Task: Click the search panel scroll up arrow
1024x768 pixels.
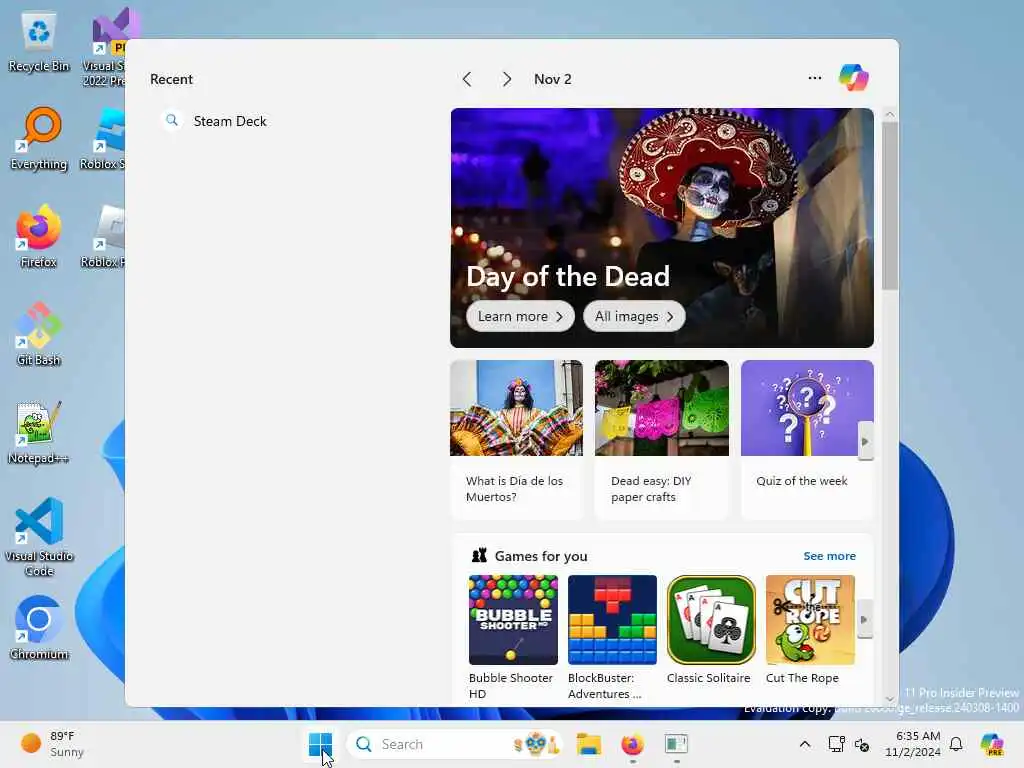Action: [889, 114]
